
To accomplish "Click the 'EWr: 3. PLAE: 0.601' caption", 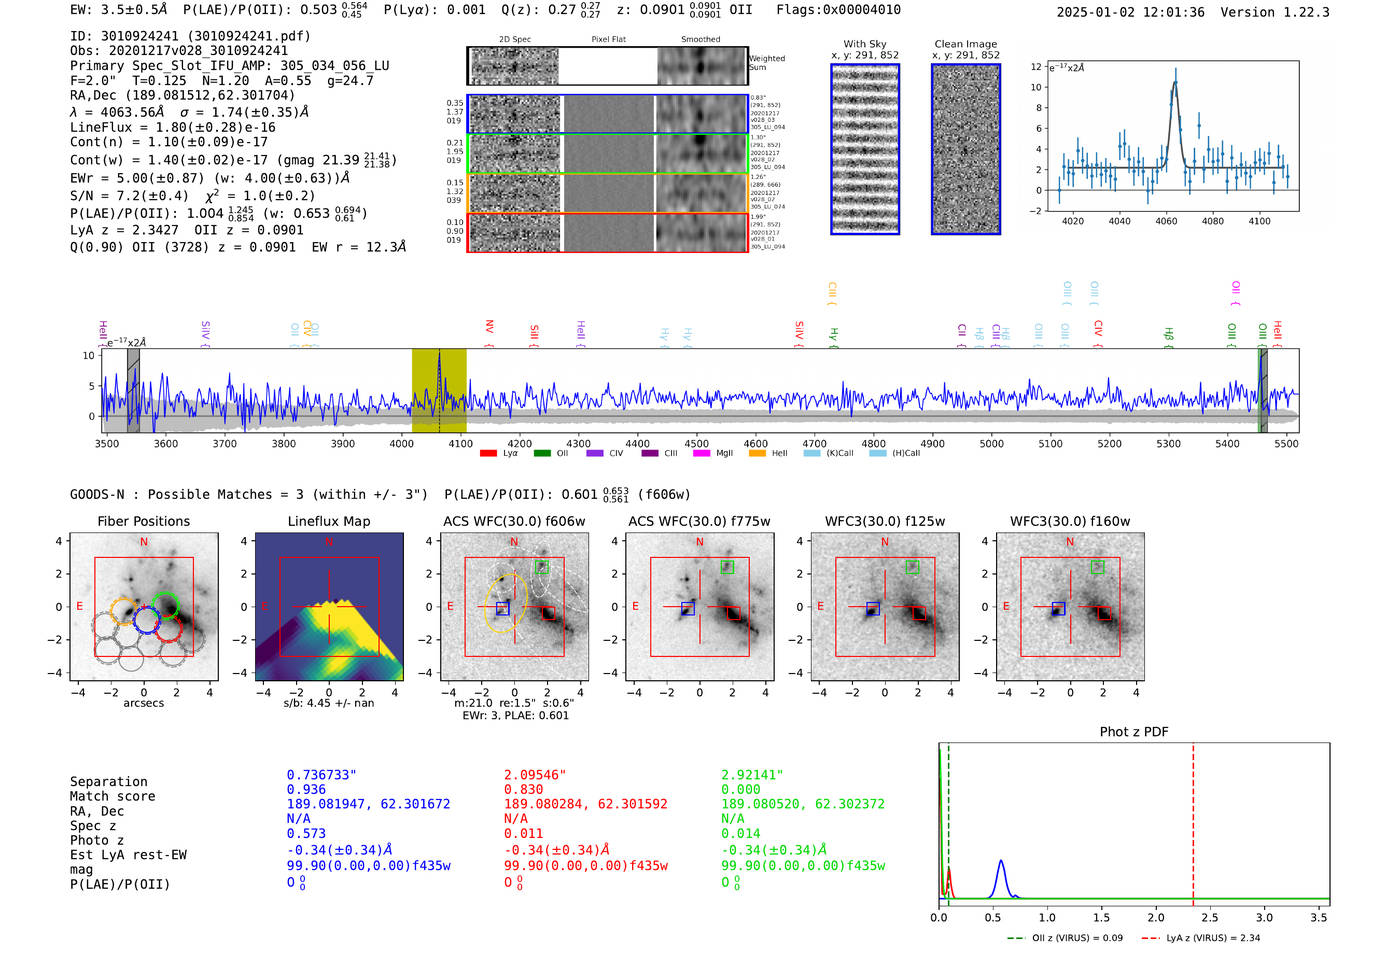I will click(x=515, y=715).
